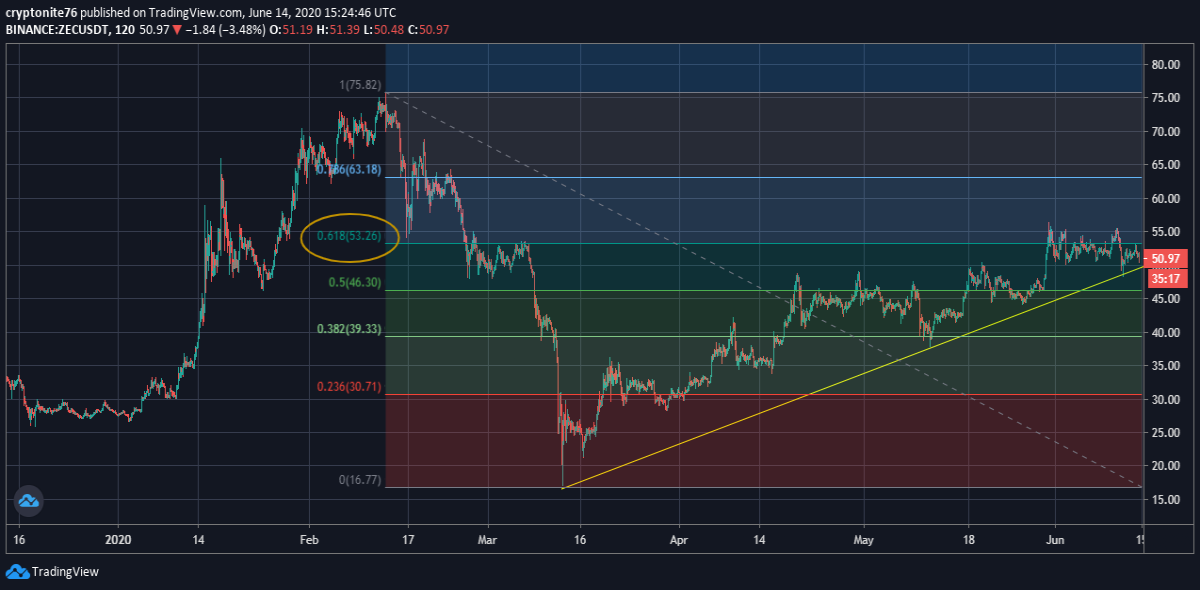The image size is (1200, 590).
Task: Click the orange ellipse around 0.618 level
Action: (x=351, y=236)
